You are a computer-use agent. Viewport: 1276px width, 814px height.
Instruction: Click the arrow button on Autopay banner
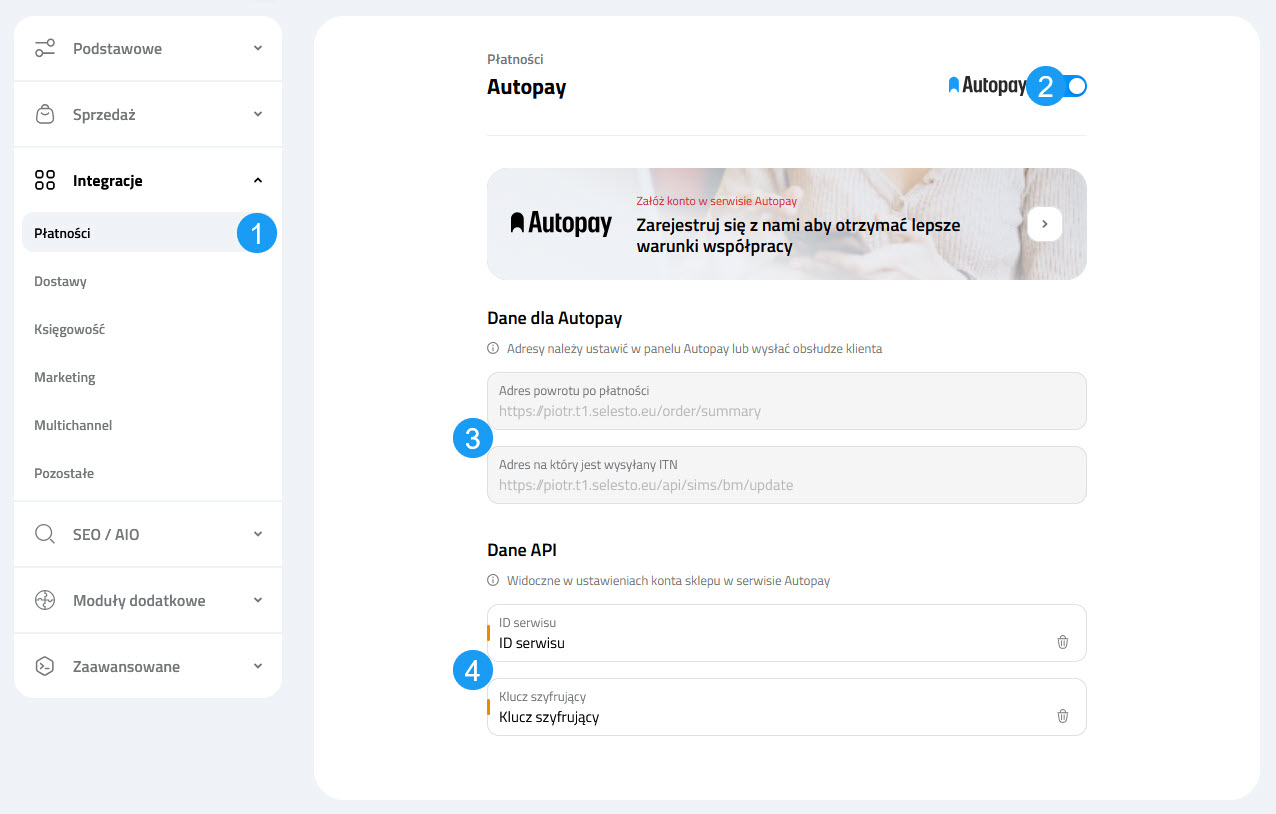click(1044, 224)
